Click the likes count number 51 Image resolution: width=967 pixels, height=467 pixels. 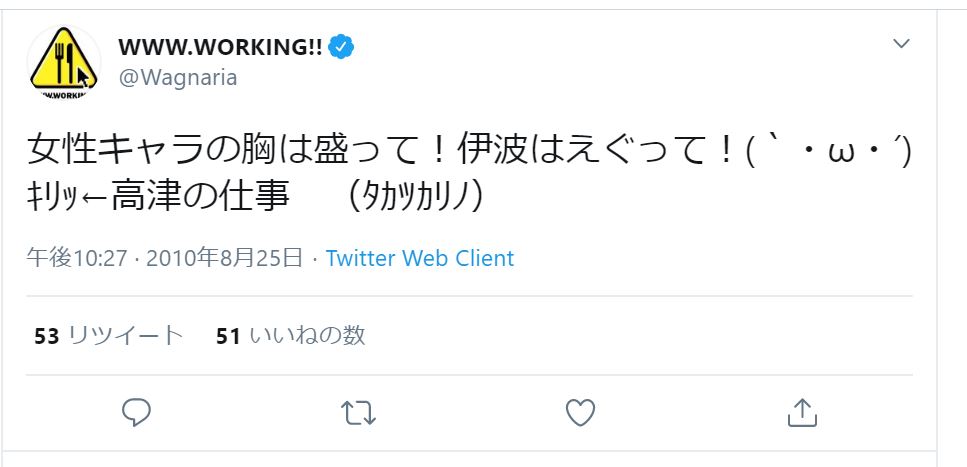click(228, 335)
